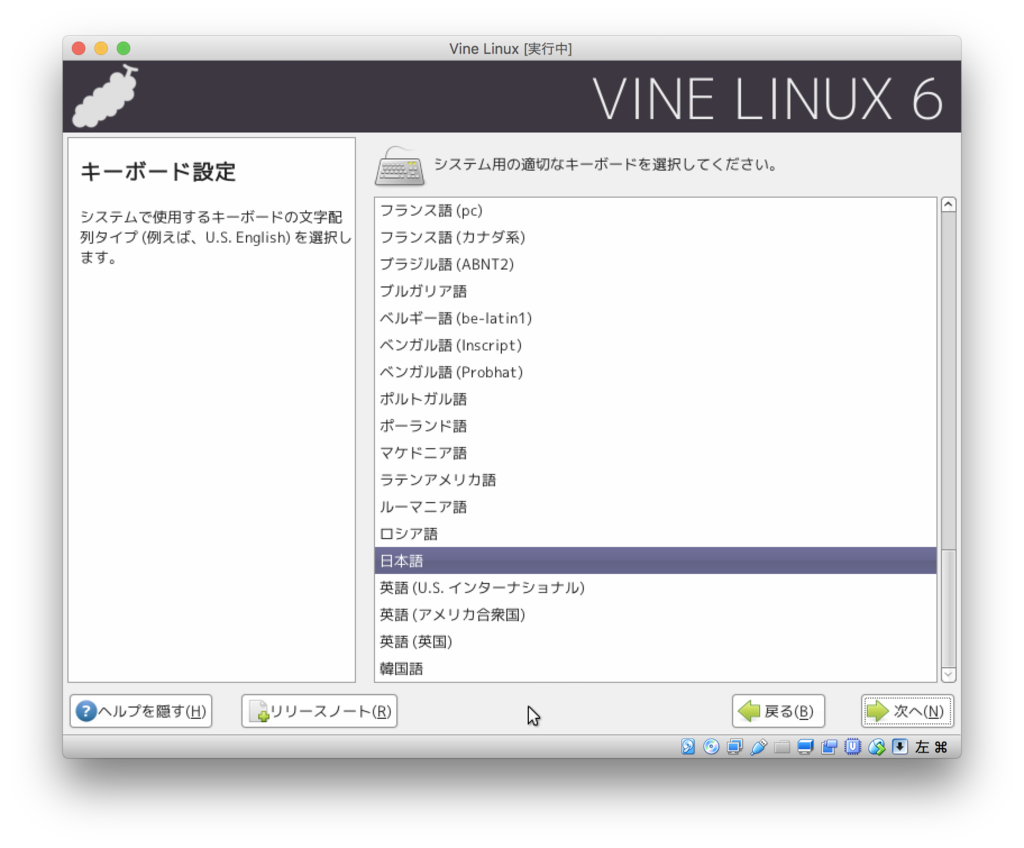Open the network adapters status icon
The height and width of the screenshot is (848, 1024).
point(735,747)
